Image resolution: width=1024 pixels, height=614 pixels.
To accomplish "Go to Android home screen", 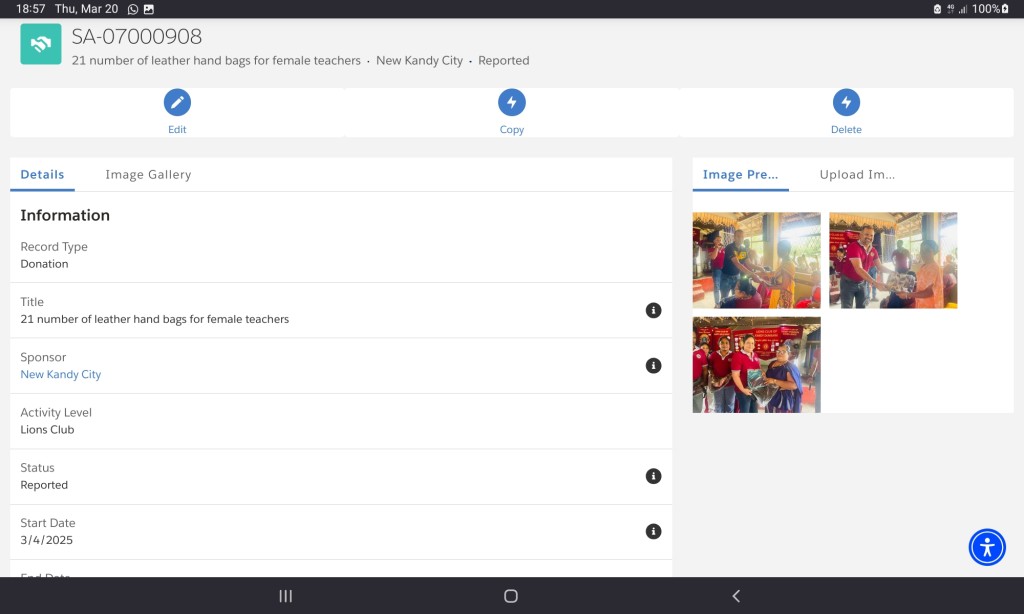I will [511, 596].
